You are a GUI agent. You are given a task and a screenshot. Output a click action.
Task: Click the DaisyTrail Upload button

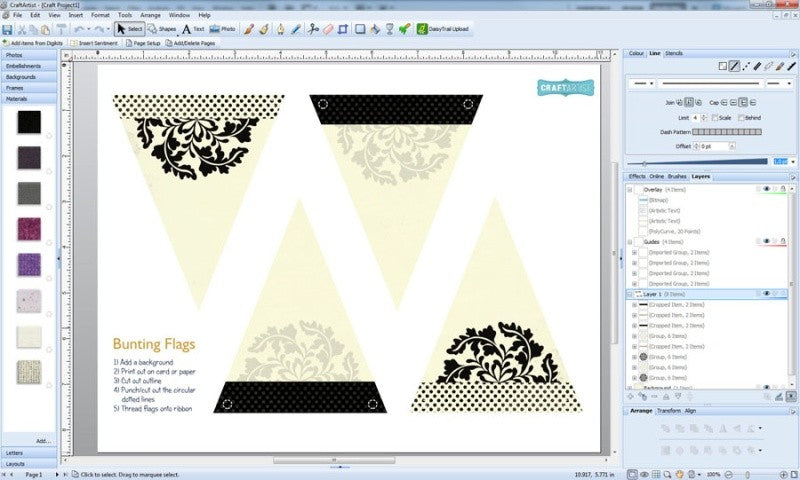click(443, 29)
